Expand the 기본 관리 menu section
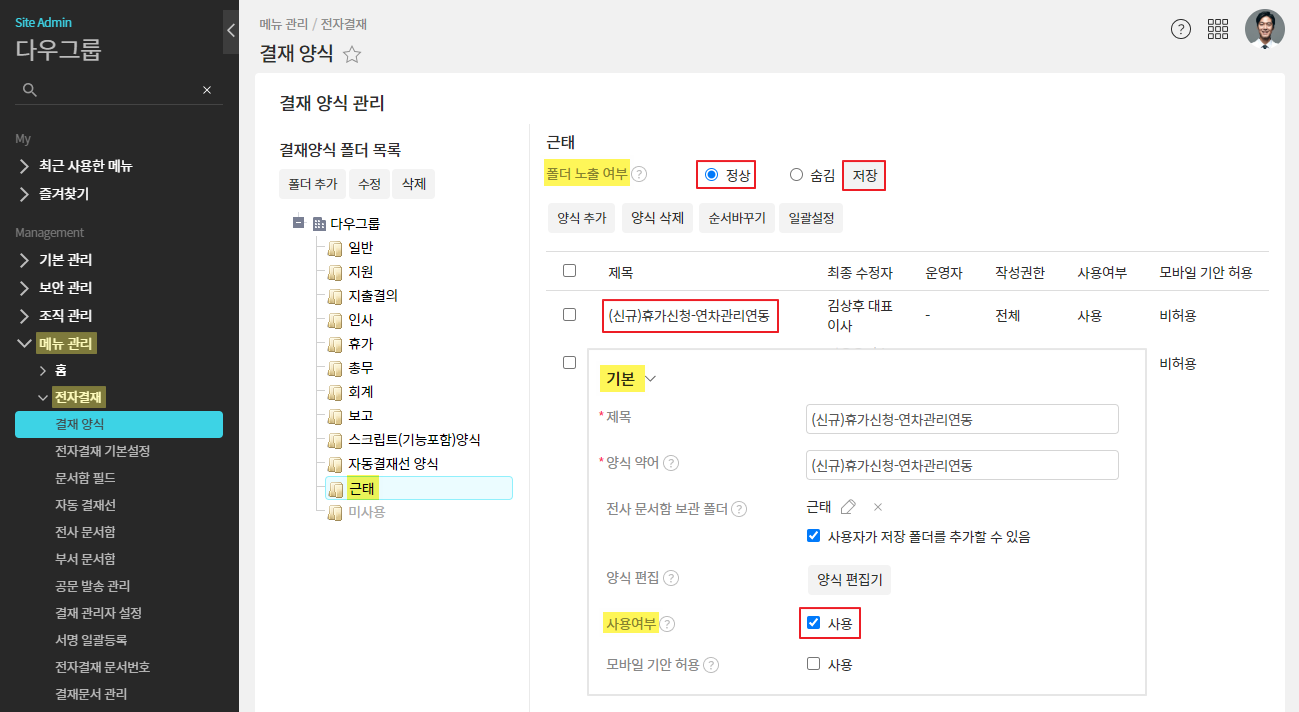The image size is (1299, 712). [x=66, y=260]
